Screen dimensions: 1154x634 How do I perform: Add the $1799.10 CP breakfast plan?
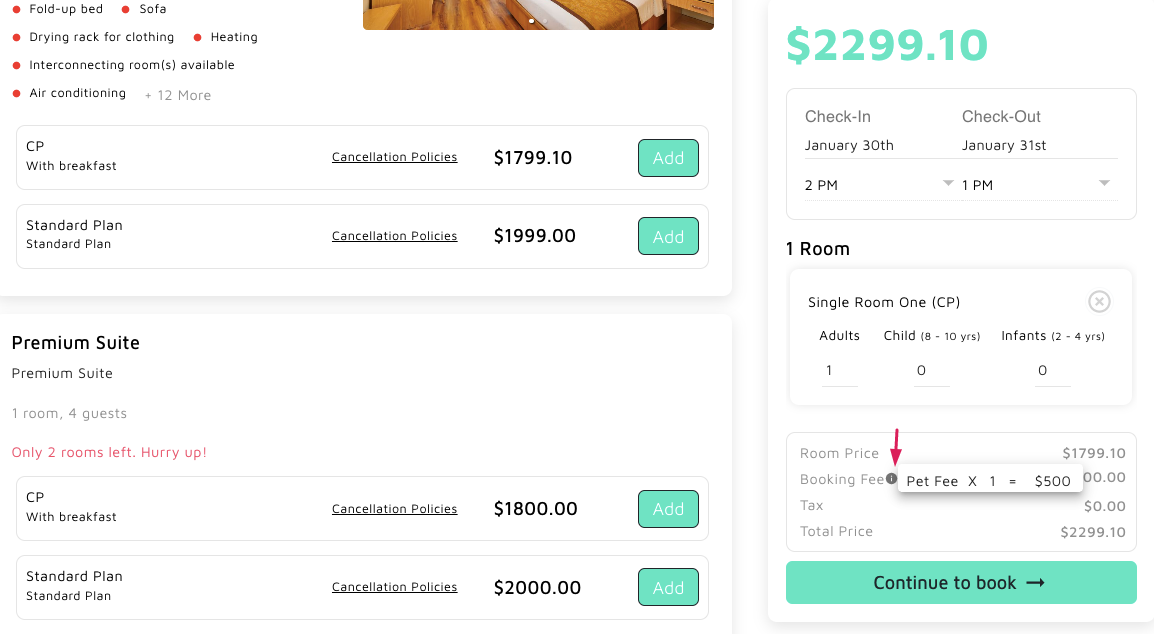click(x=668, y=158)
